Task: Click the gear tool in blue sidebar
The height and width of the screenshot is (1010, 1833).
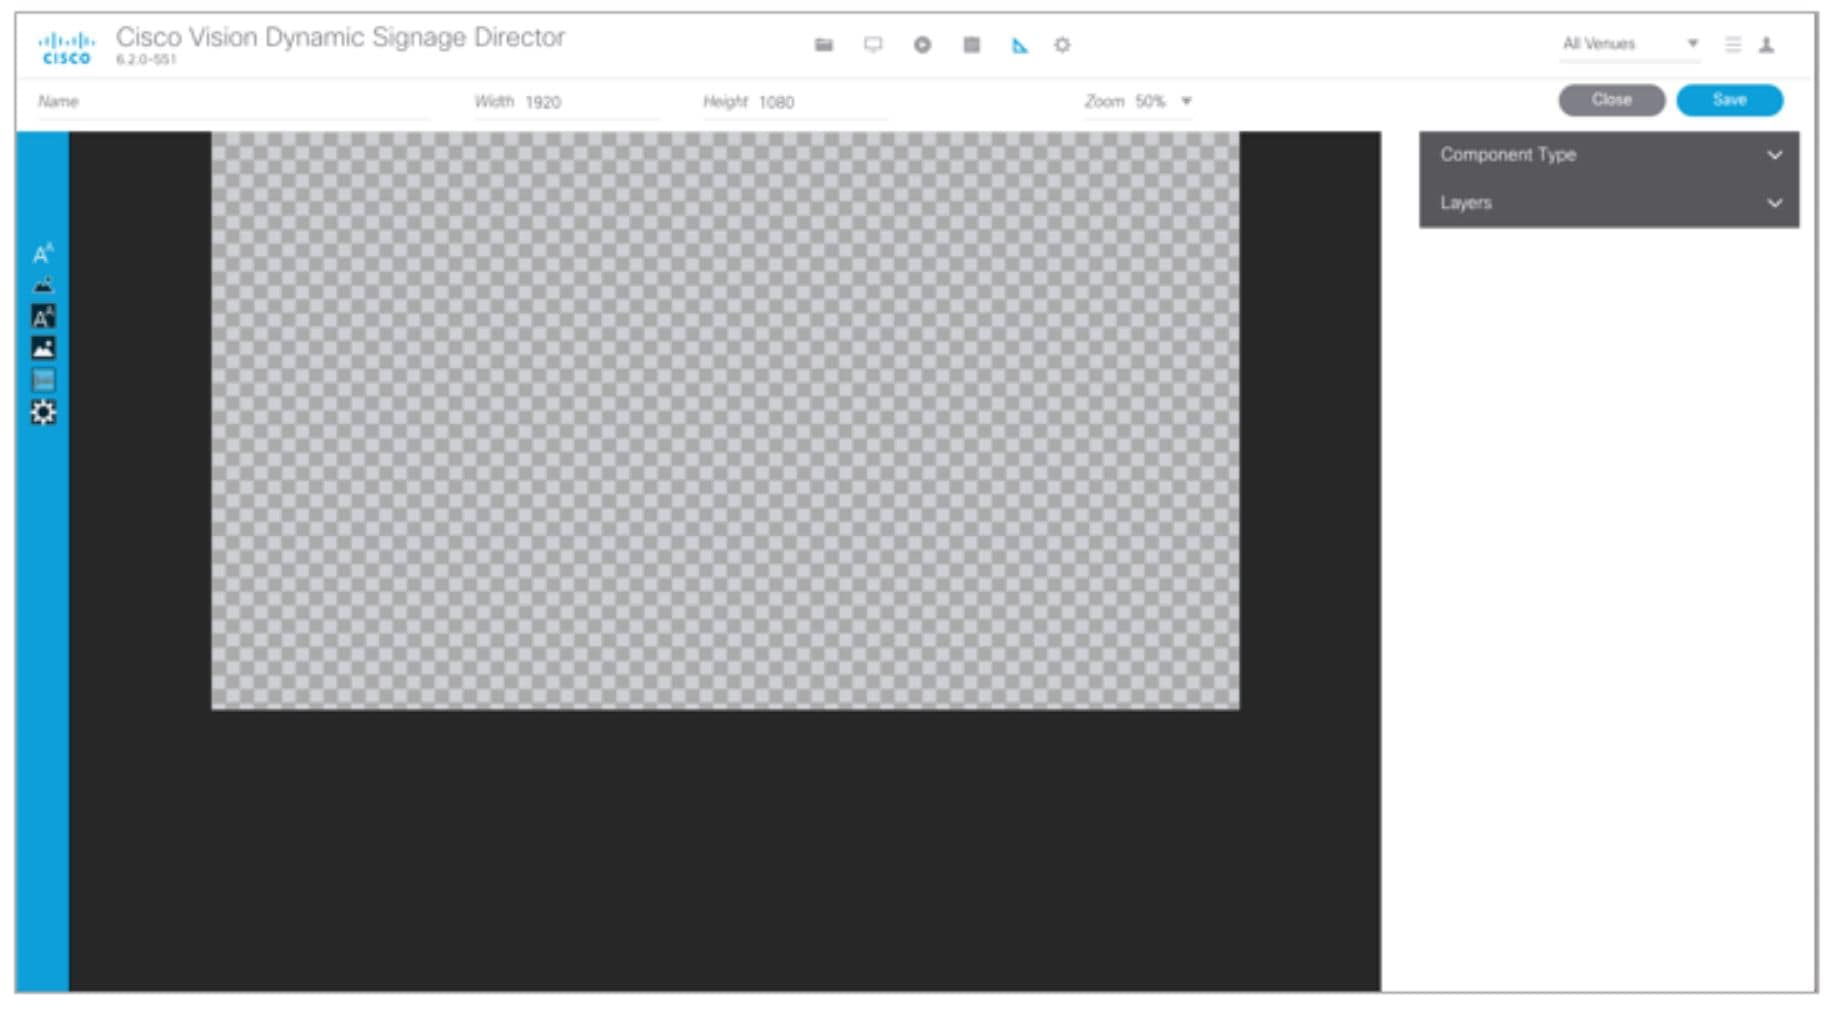Action: 43,412
